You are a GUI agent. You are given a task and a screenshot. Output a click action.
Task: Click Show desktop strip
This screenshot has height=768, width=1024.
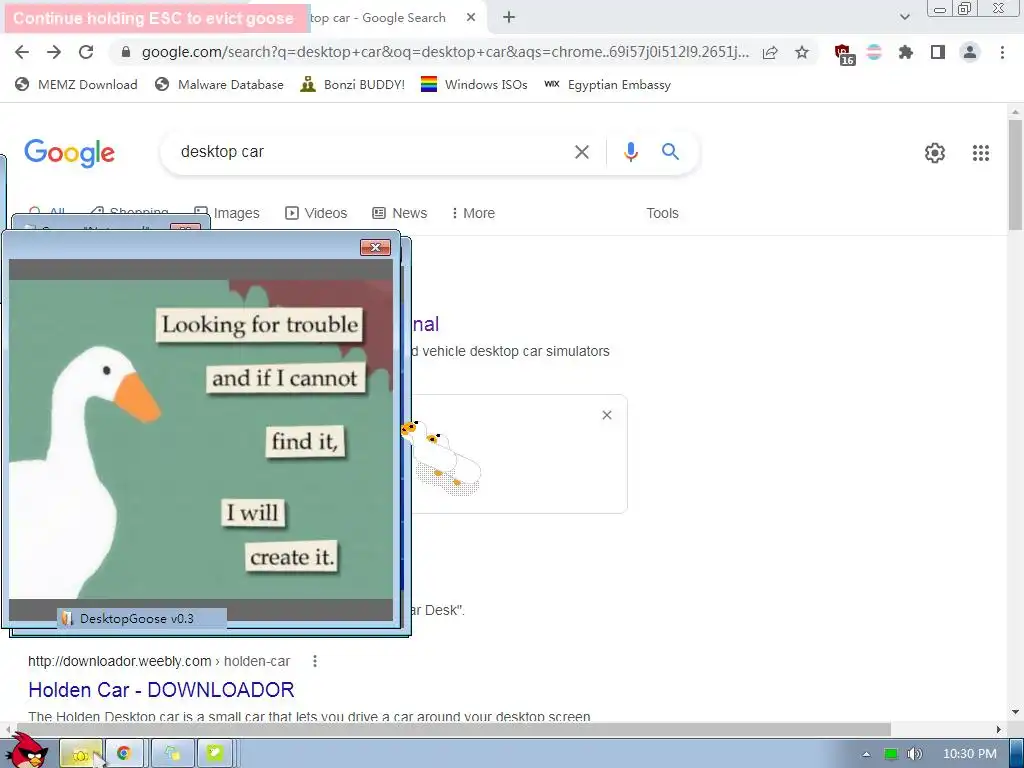1016,754
